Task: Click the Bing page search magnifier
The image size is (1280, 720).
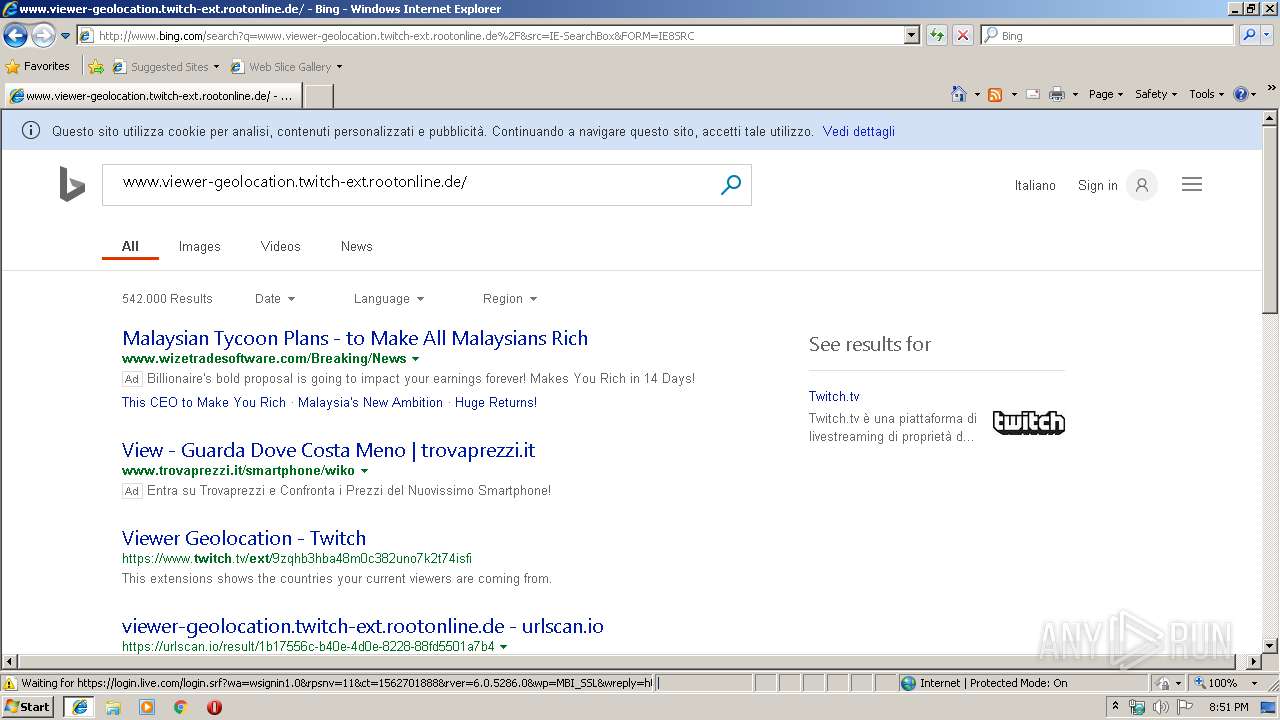Action: tap(731, 185)
